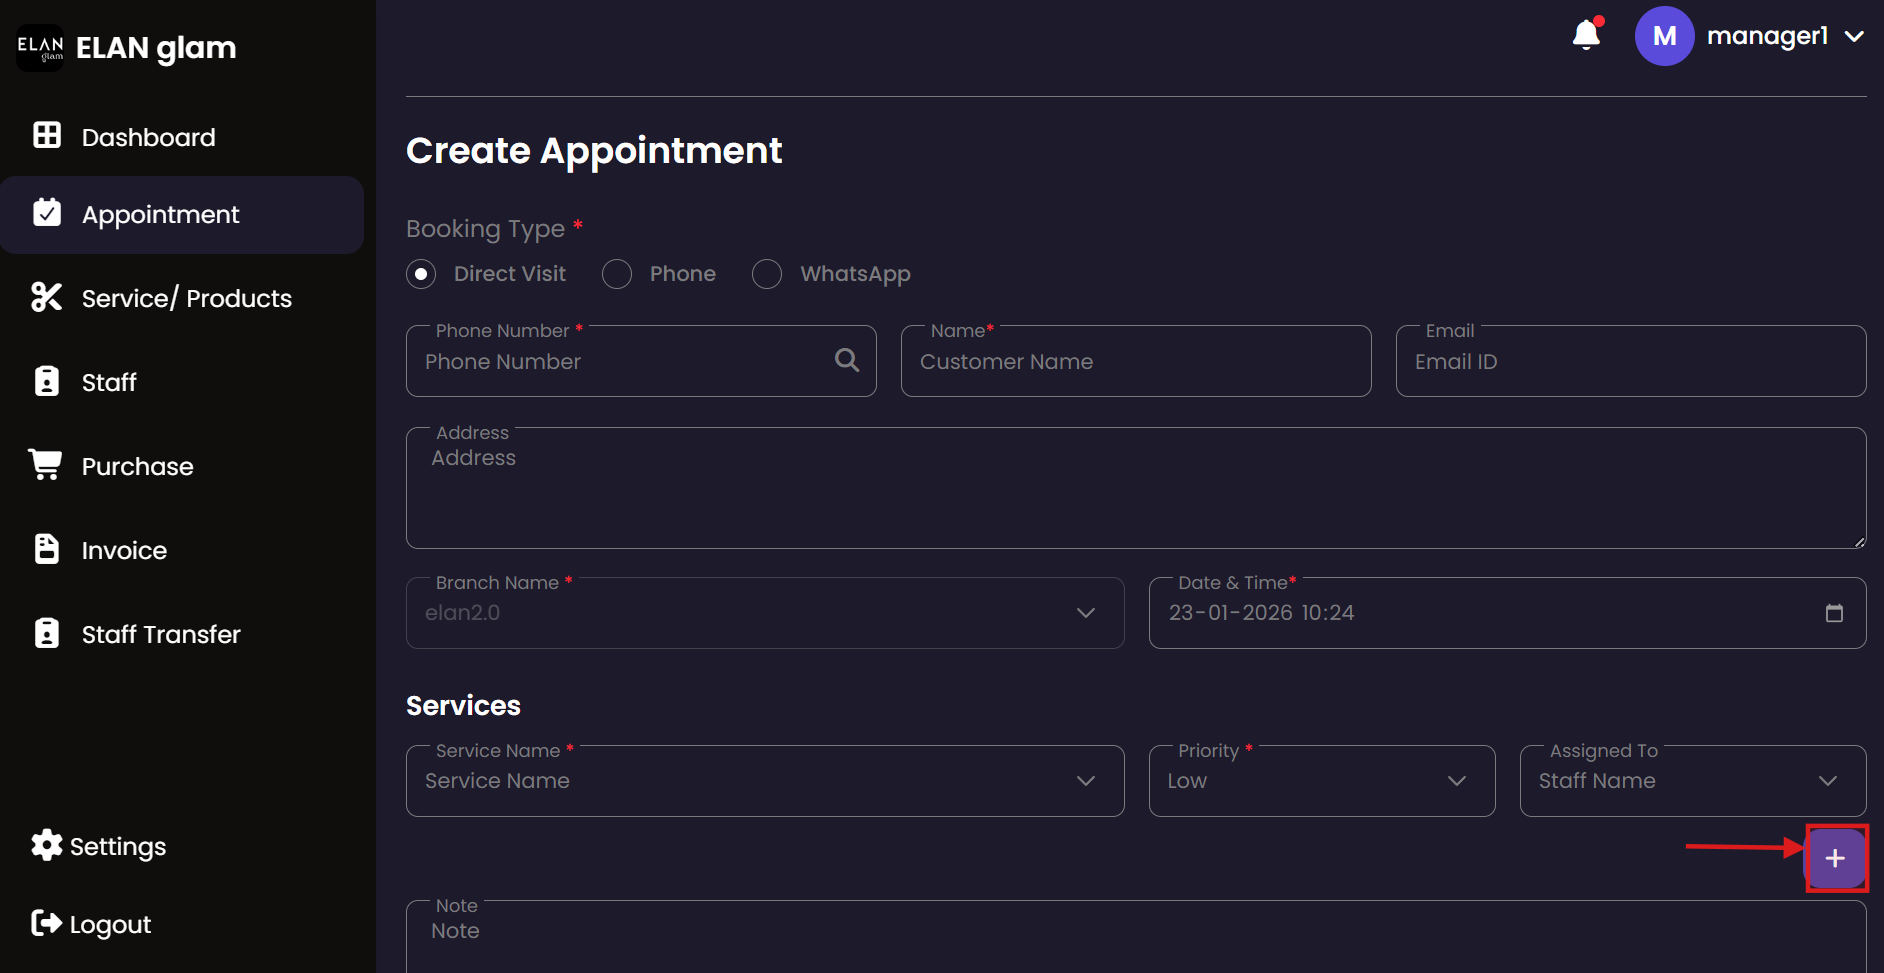Select the Phone booking type
The height and width of the screenshot is (973, 1884).
pos(617,274)
